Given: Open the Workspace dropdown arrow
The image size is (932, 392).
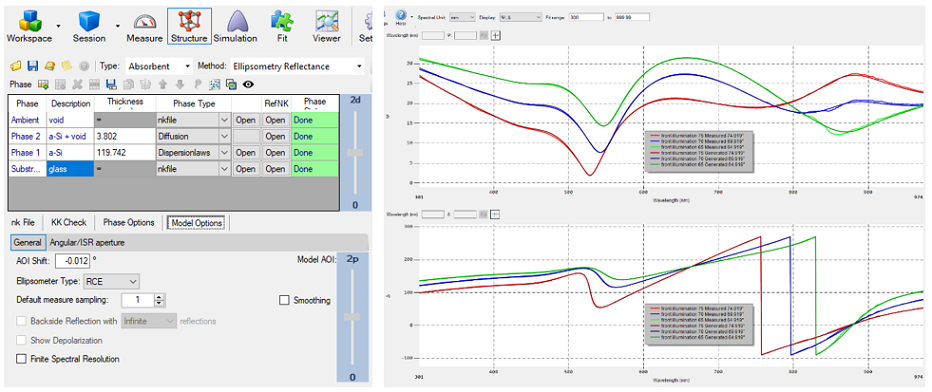Looking at the screenshot, I should (x=58, y=26).
